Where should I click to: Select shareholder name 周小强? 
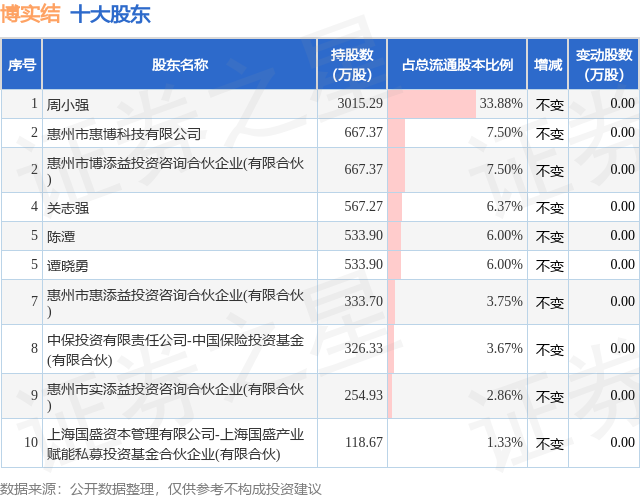click(68, 105)
